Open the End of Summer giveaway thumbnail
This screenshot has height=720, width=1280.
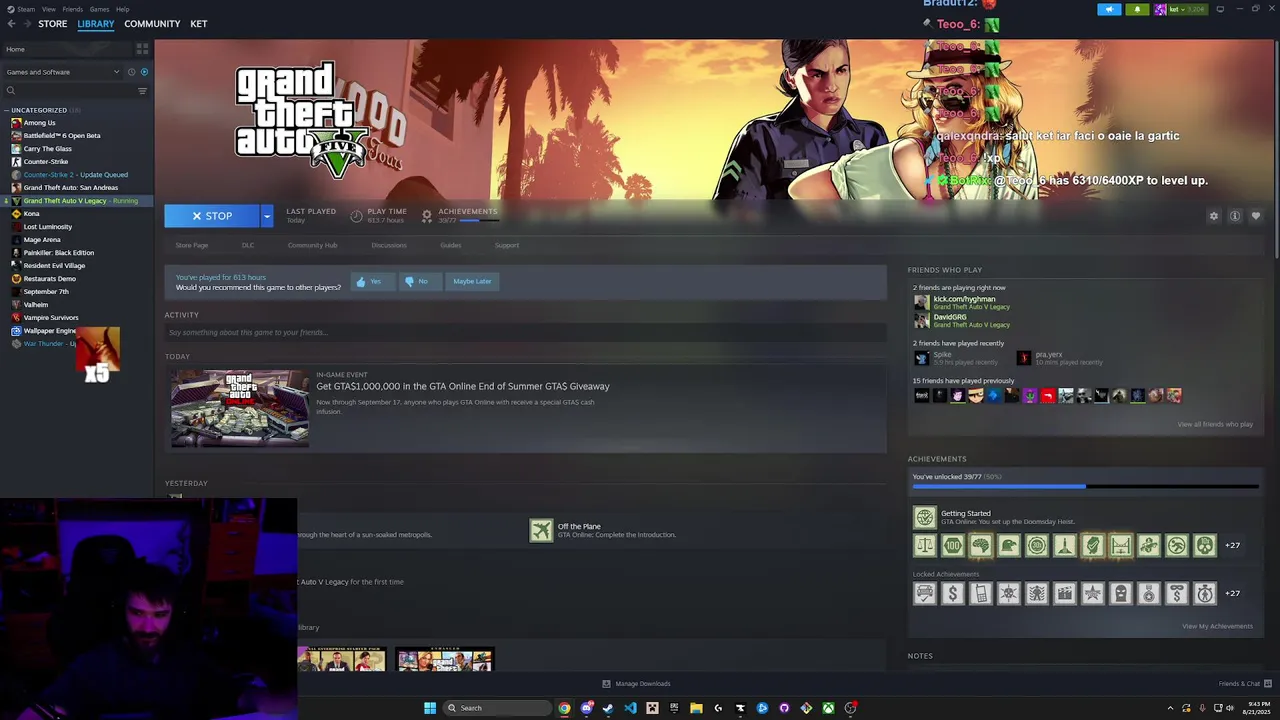240,408
